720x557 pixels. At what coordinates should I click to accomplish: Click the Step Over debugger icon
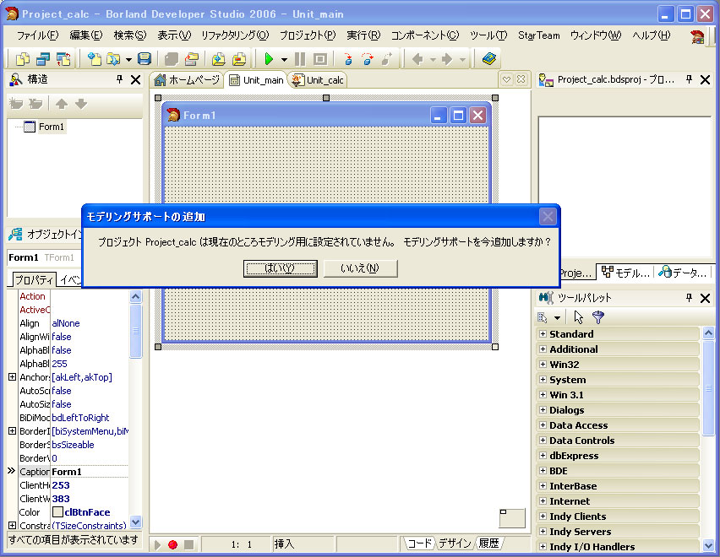[367, 59]
